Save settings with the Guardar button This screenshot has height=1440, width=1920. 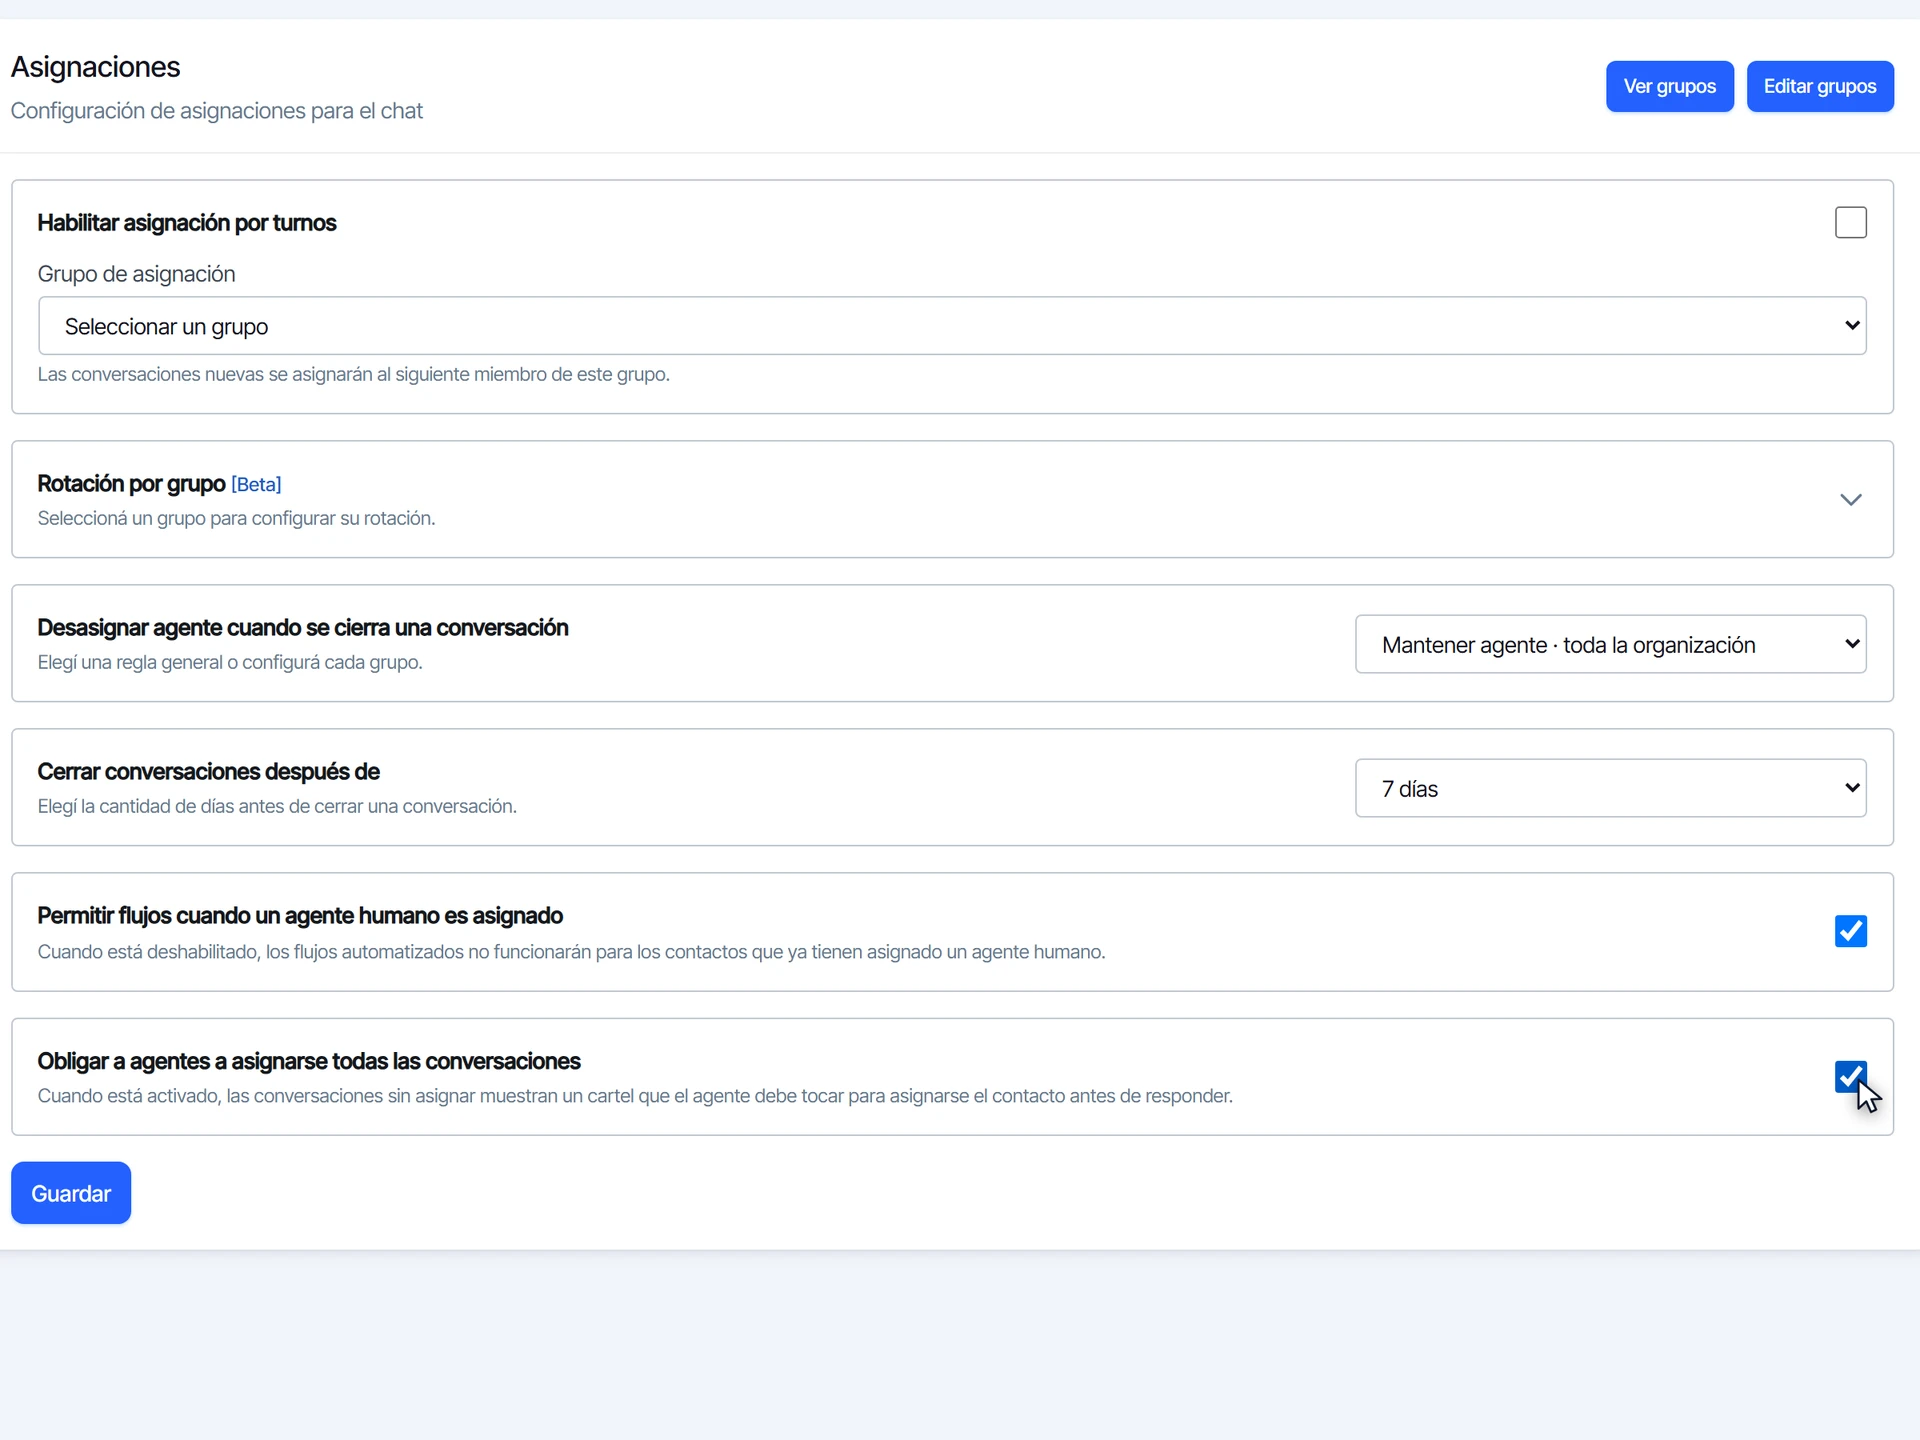[71, 1192]
